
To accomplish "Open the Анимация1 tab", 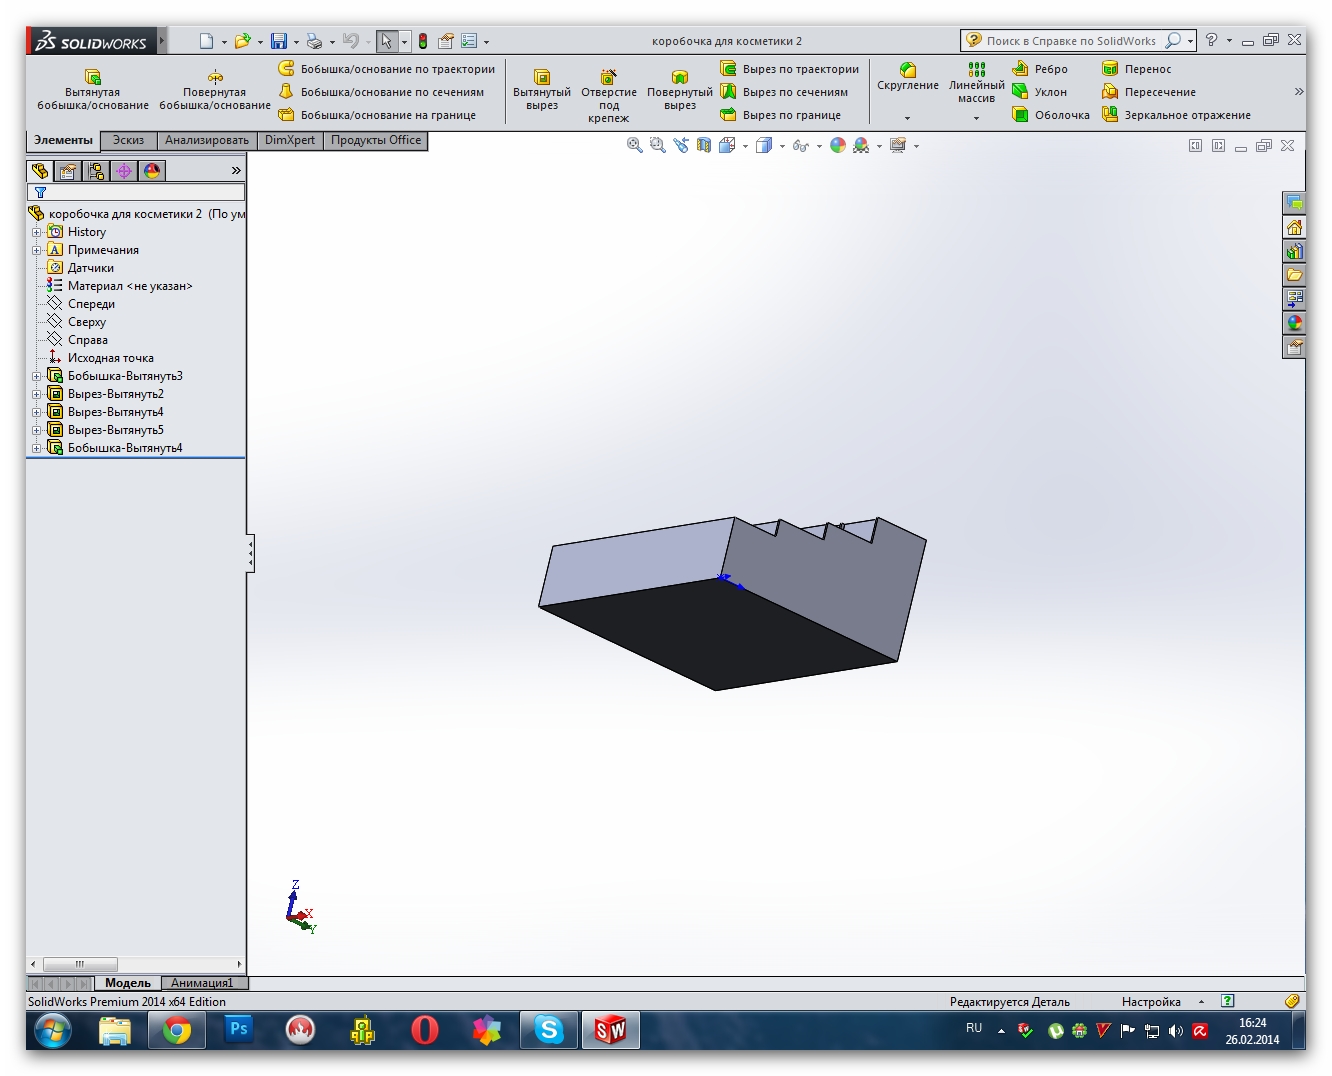I will point(202,983).
